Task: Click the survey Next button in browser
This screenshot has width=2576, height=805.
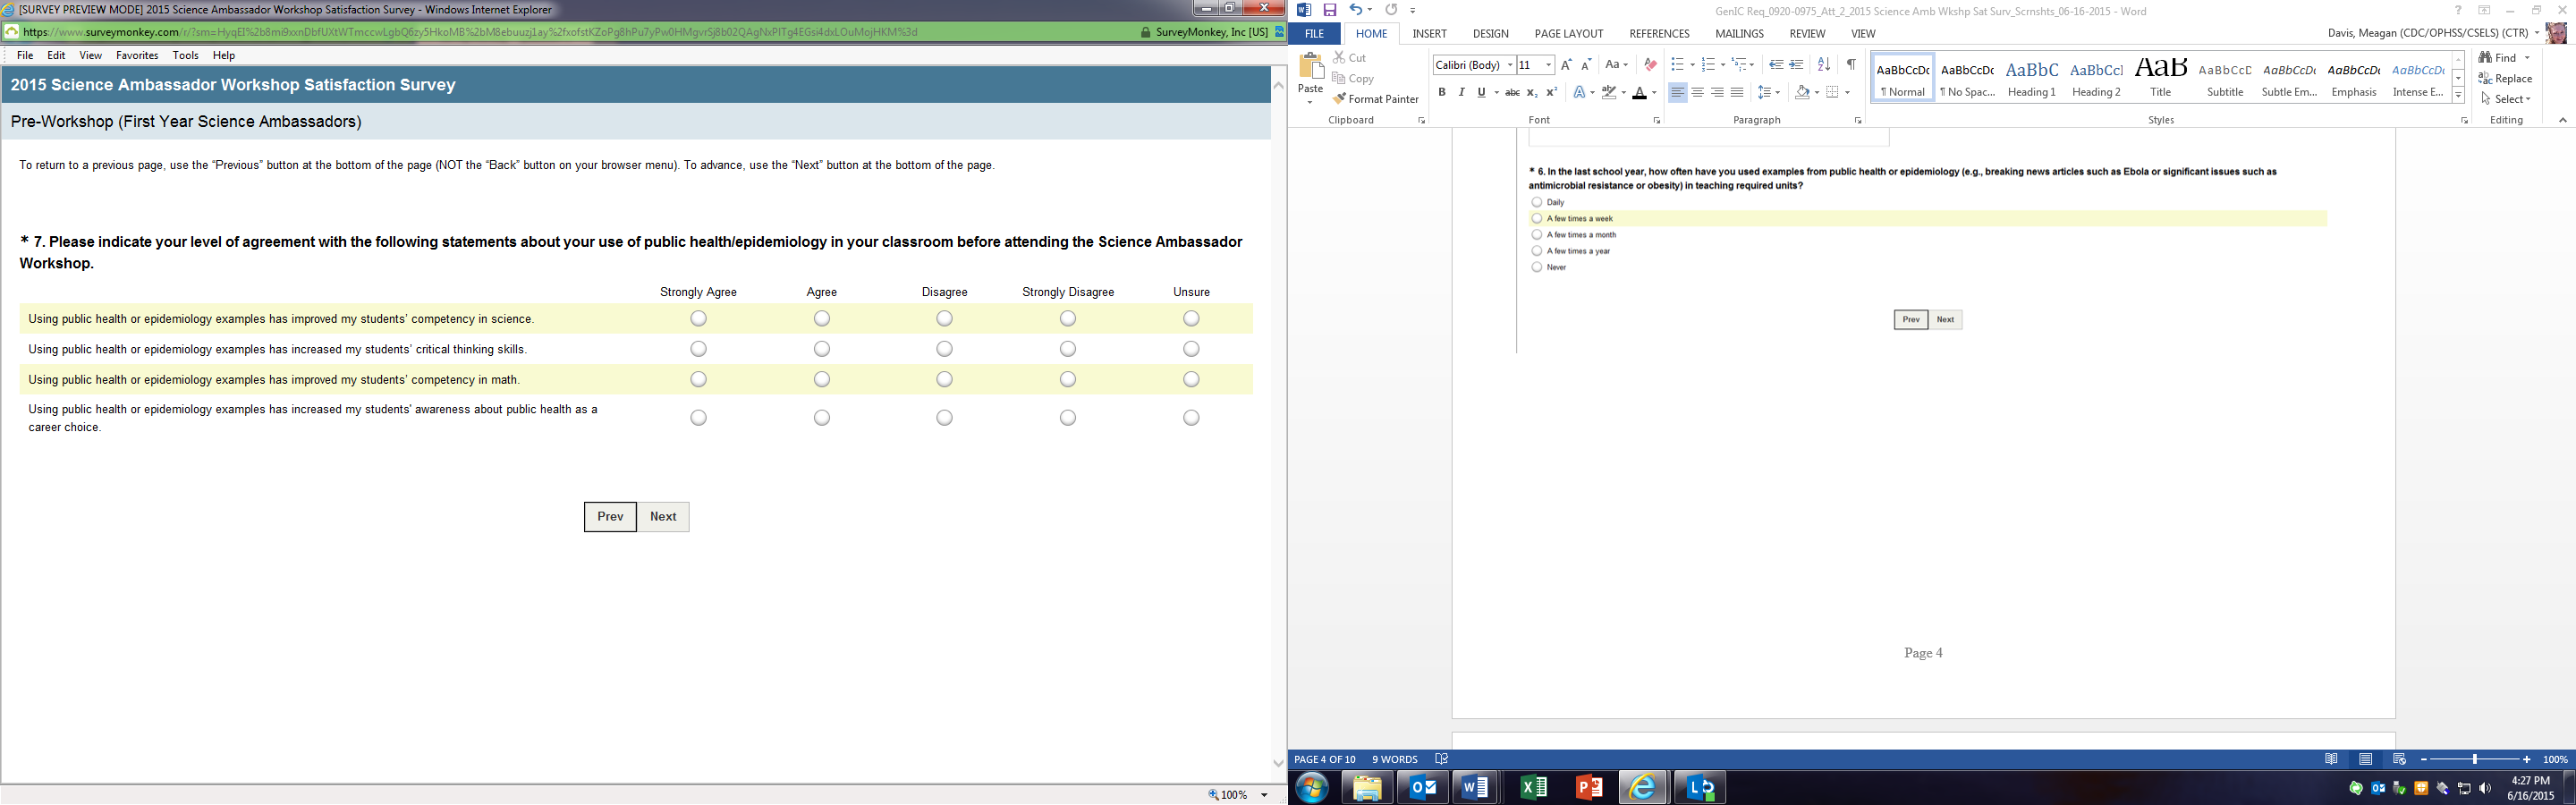Action: [663, 517]
